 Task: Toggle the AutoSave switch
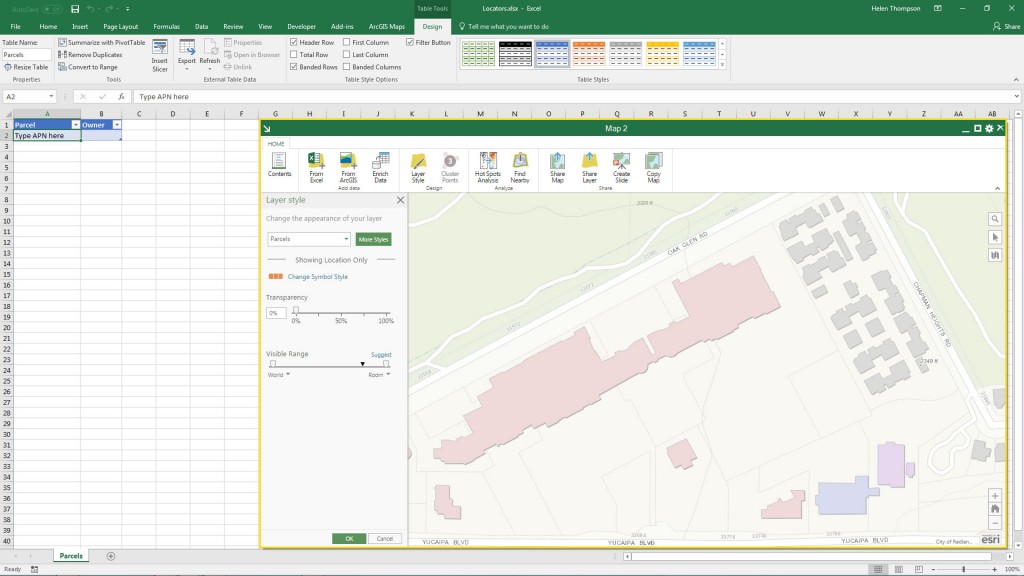point(52,9)
